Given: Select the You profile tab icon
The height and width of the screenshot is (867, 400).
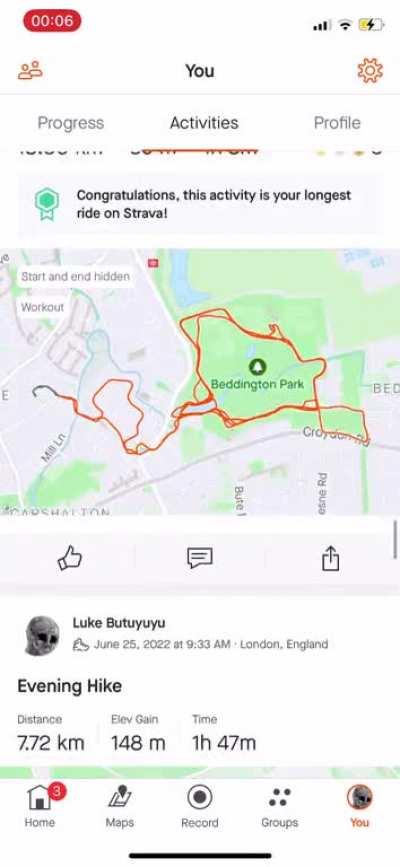Looking at the screenshot, I should coord(360,798).
